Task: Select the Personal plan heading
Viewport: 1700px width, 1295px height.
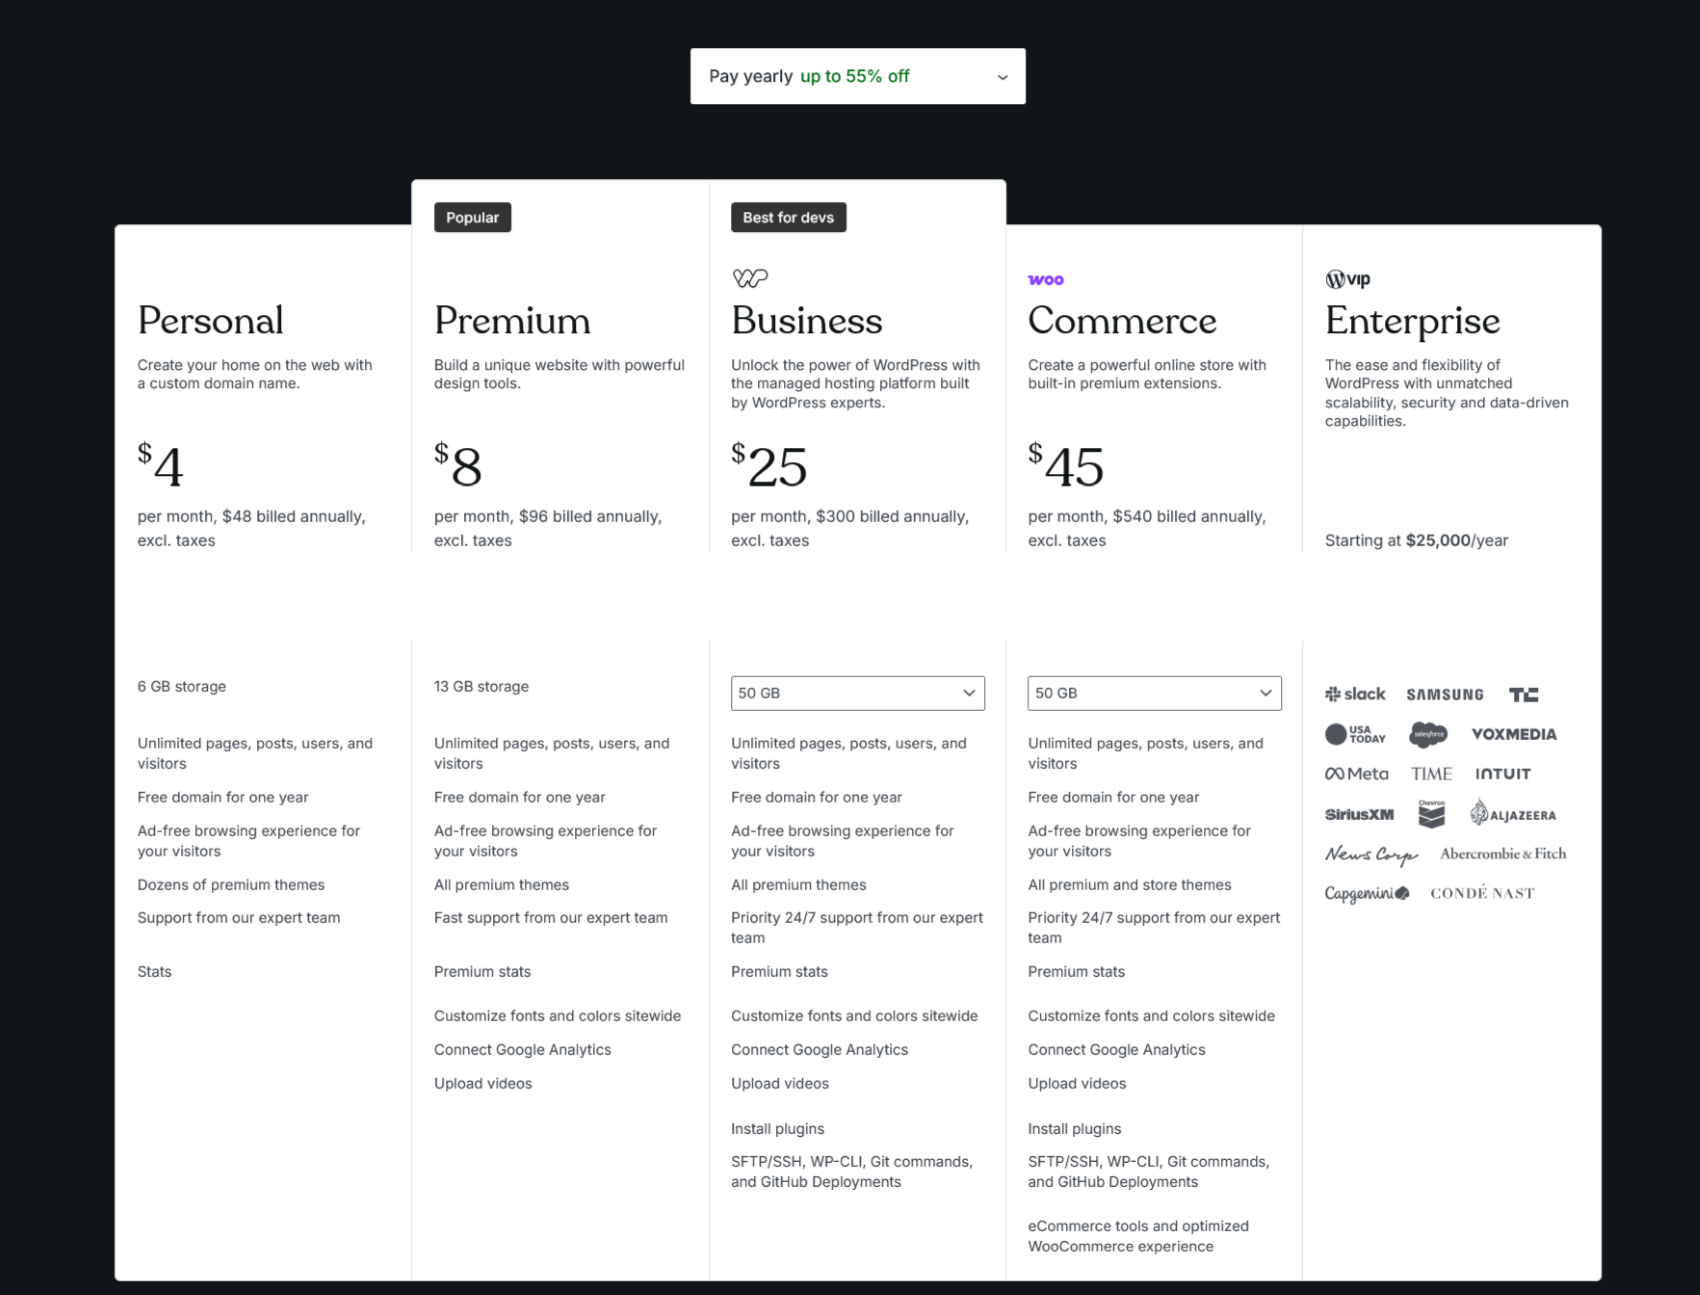Action: (210, 321)
